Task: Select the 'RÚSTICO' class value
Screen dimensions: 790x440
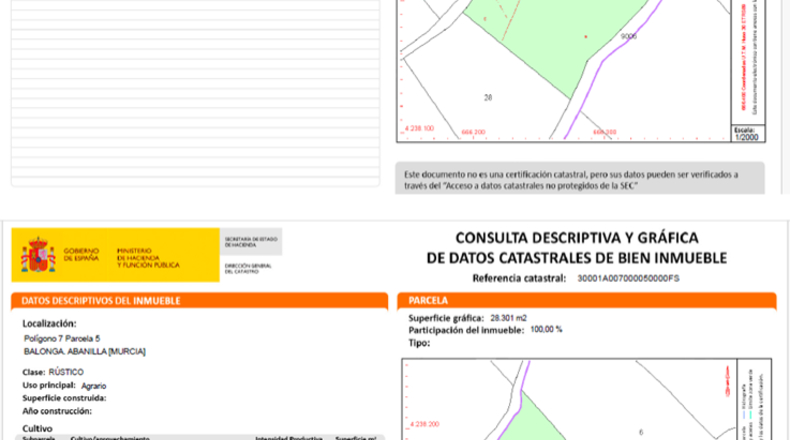Action: tap(66, 372)
